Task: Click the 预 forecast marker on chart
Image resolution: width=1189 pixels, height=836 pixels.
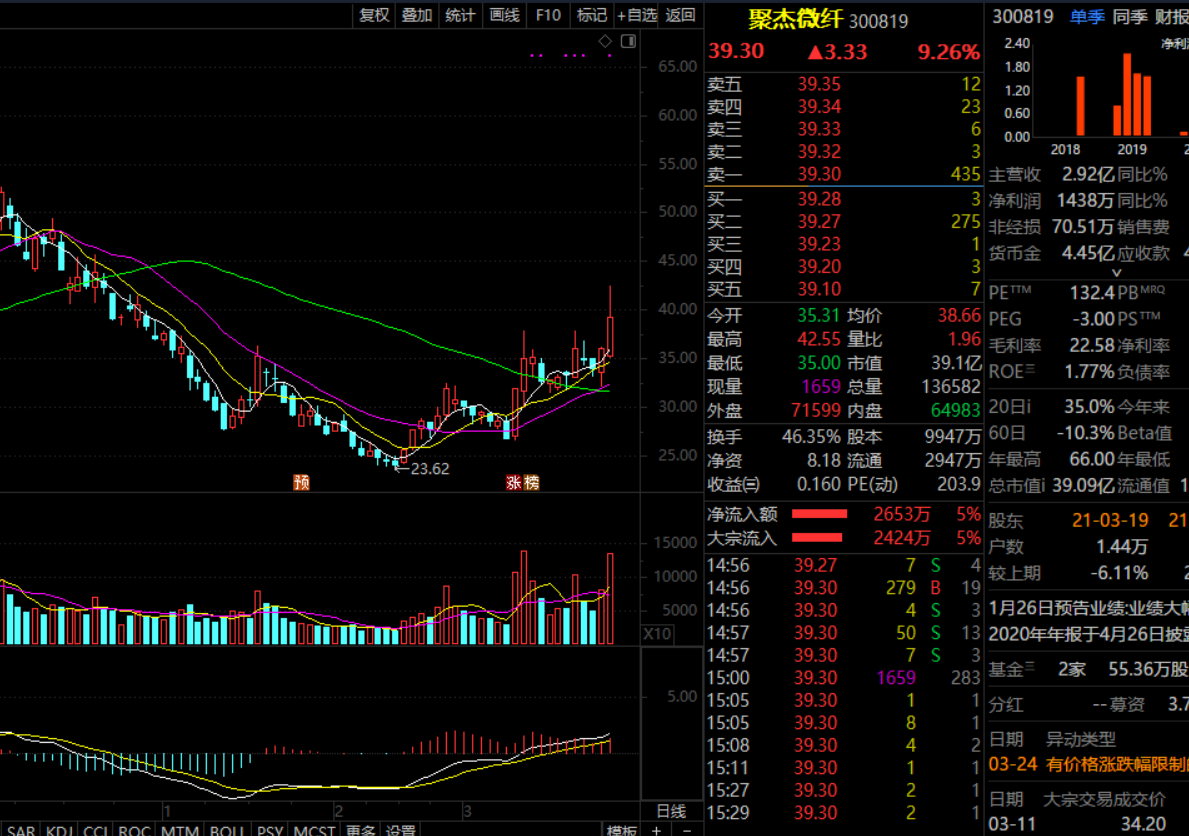Action: coord(301,482)
